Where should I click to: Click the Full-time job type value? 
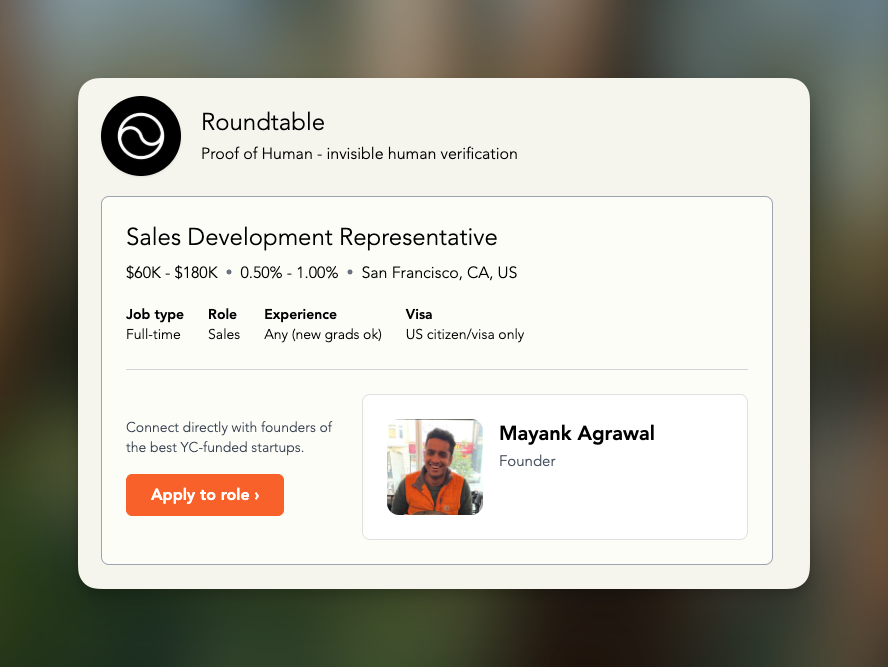(x=153, y=335)
